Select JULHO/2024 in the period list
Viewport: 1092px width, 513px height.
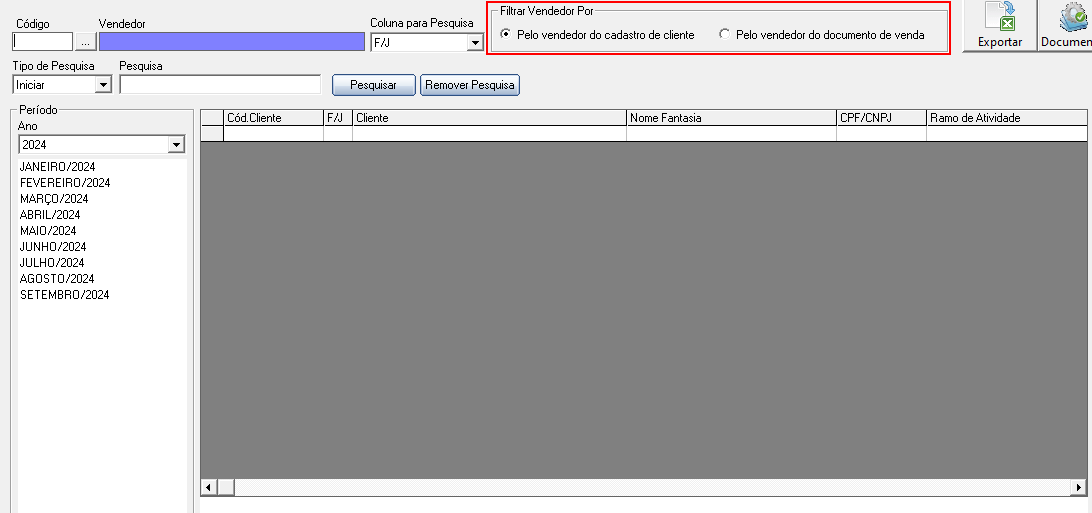click(x=52, y=263)
